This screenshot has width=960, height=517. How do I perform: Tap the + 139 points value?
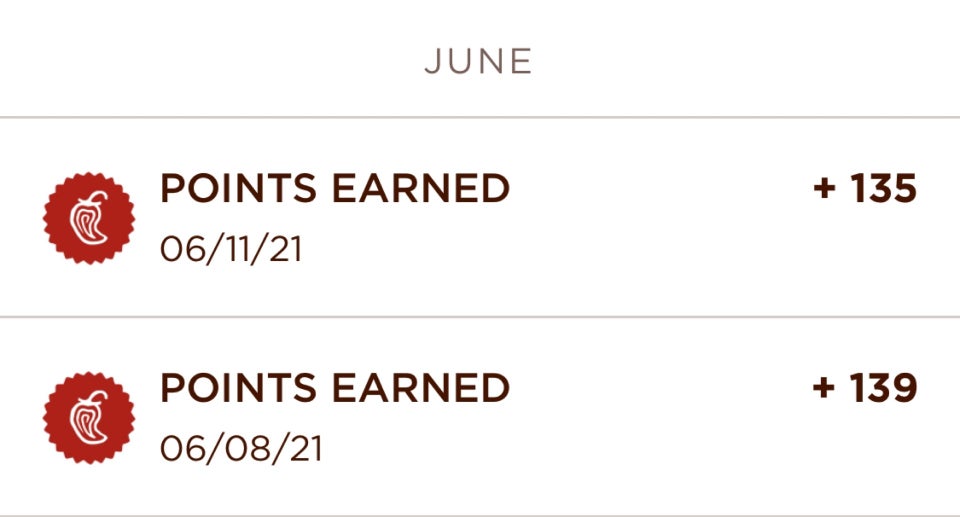(x=865, y=387)
